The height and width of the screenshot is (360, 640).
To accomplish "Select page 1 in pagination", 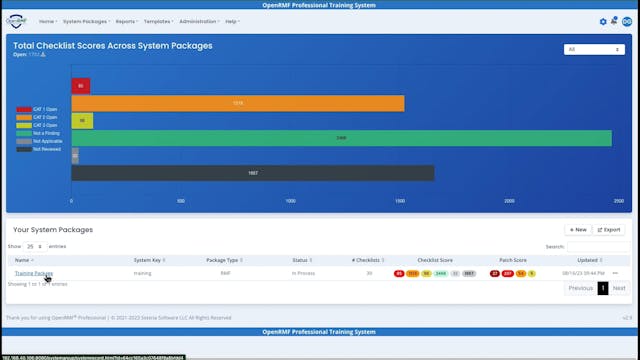I will [603, 288].
